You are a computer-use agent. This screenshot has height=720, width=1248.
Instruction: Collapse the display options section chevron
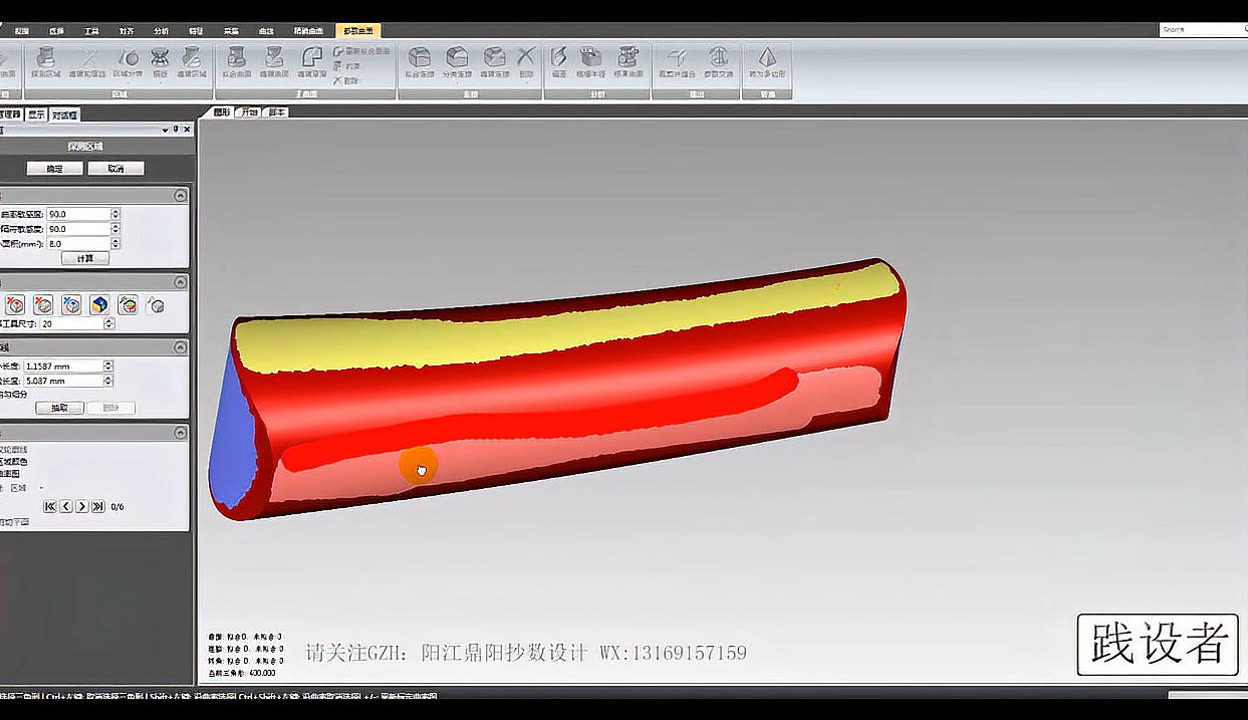pyautogui.click(x=180, y=433)
